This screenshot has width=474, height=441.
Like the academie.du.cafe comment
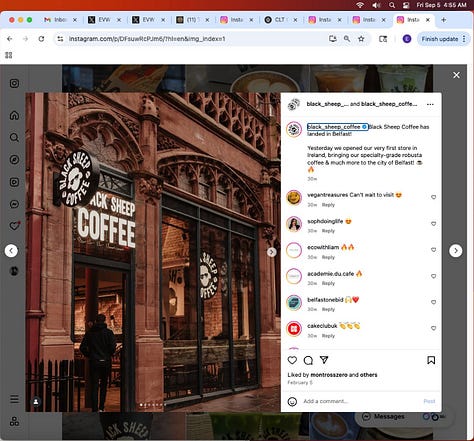[433, 276]
